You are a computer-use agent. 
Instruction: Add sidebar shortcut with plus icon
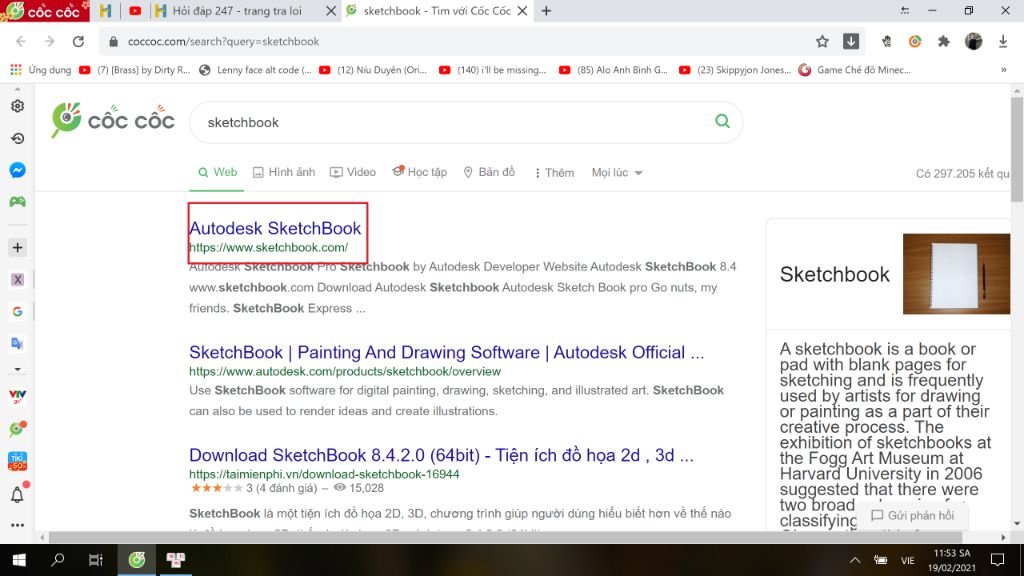tap(18, 248)
